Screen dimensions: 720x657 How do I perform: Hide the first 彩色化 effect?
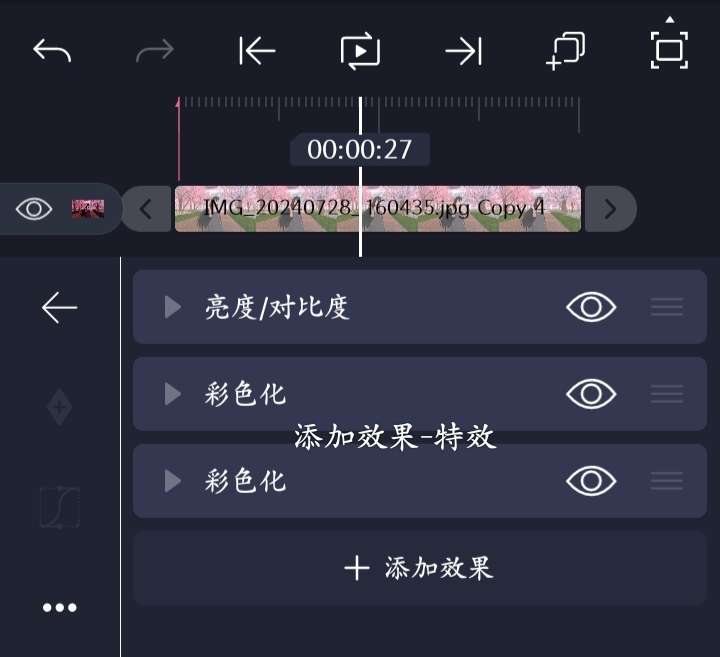click(591, 393)
